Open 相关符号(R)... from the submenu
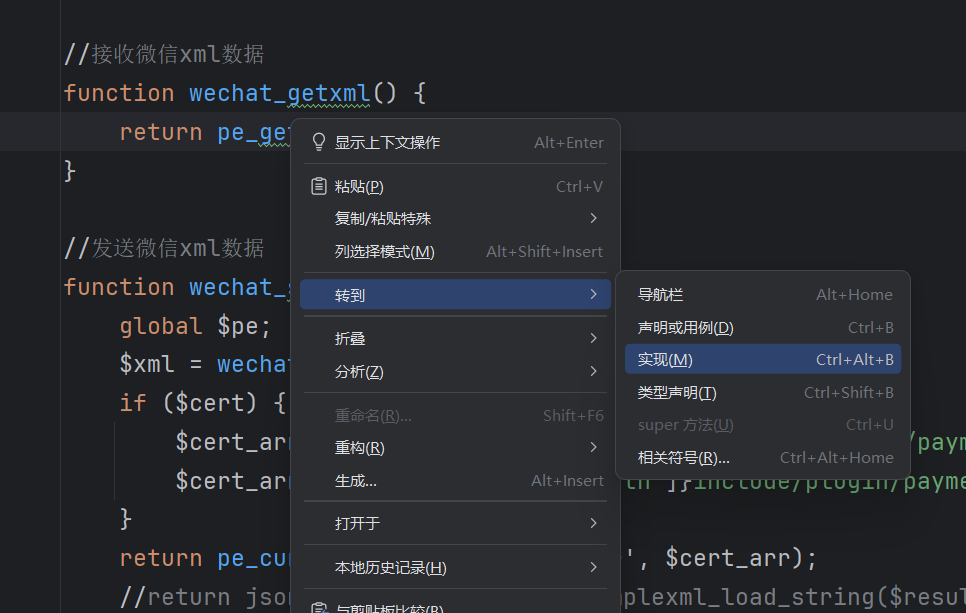The height and width of the screenshot is (613, 966). pyautogui.click(x=684, y=457)
